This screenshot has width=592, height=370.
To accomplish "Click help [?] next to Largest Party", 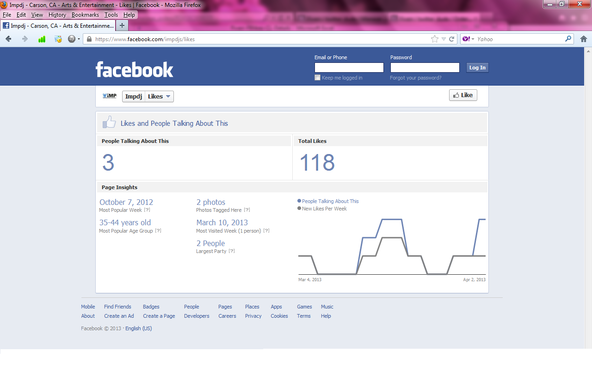I will (231, 251).
